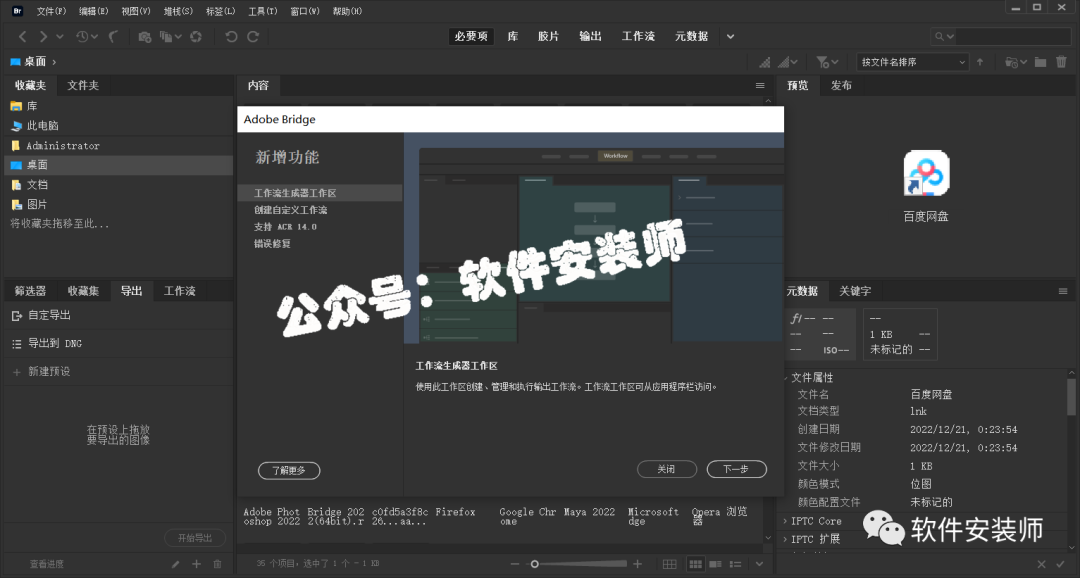This screenshot has width=1080, height=578.
Task: Click the add preset plus icon
Action: (x=196, y=564)
